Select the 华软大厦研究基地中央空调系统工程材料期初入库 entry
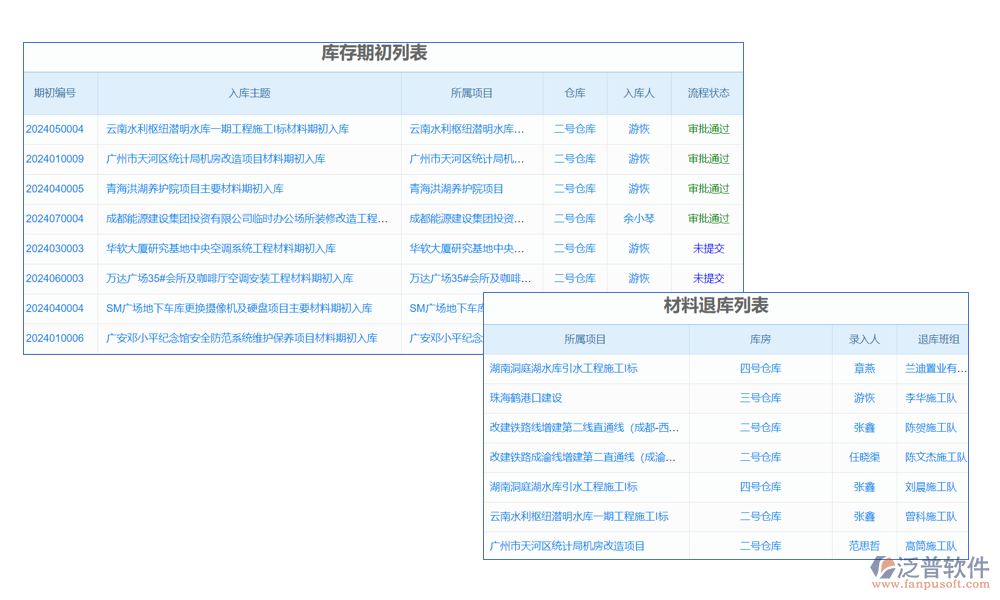The height and width of the screenshot is (600, 1000). [221, 249]
